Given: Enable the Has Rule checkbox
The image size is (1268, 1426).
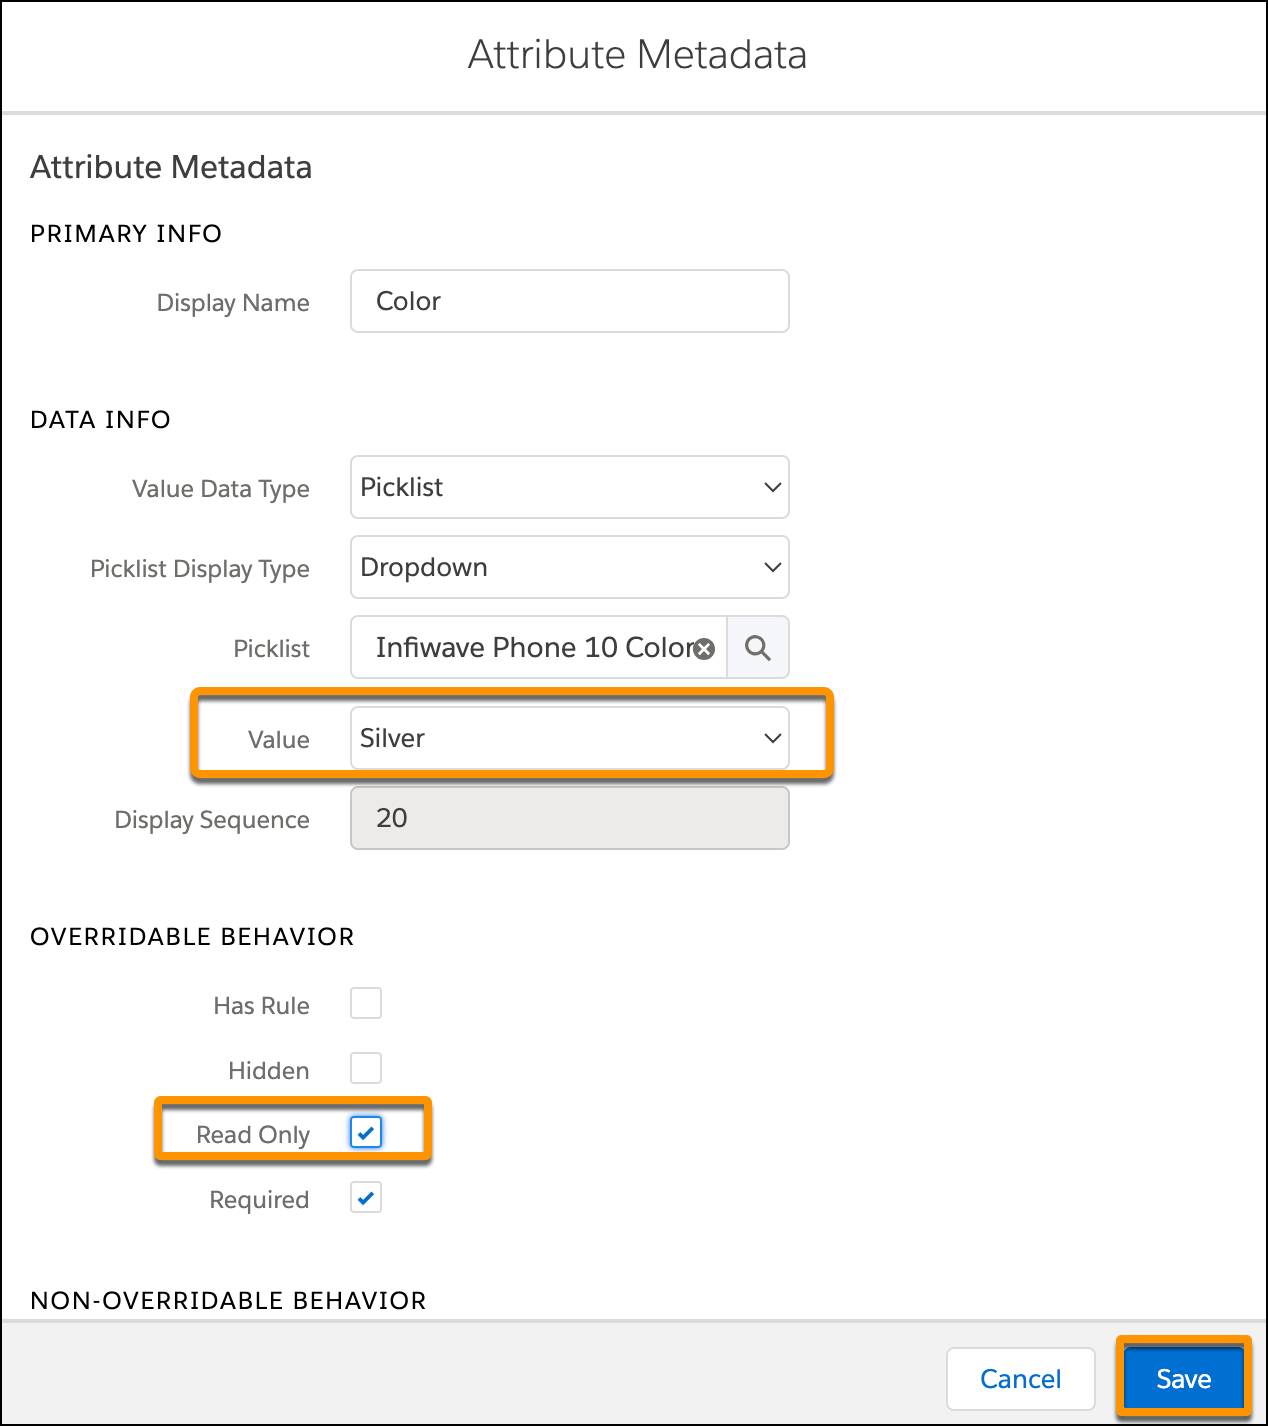Looking at the screenshot, I should pyautogui.click(x=366, y=1003).
